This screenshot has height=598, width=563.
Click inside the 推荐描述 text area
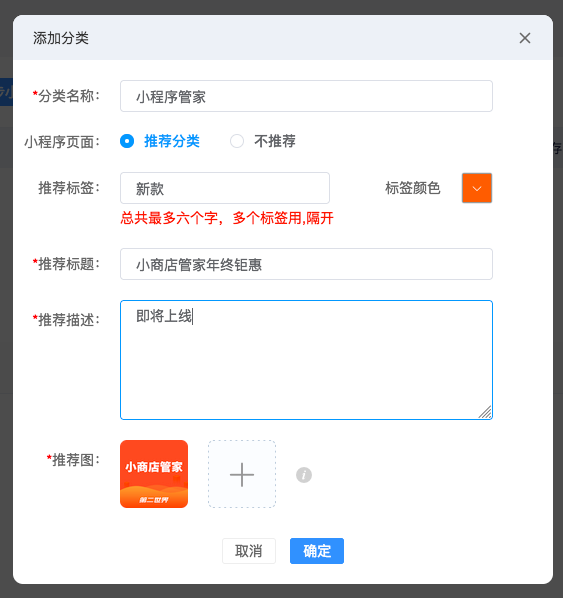(x=306, y=360)
